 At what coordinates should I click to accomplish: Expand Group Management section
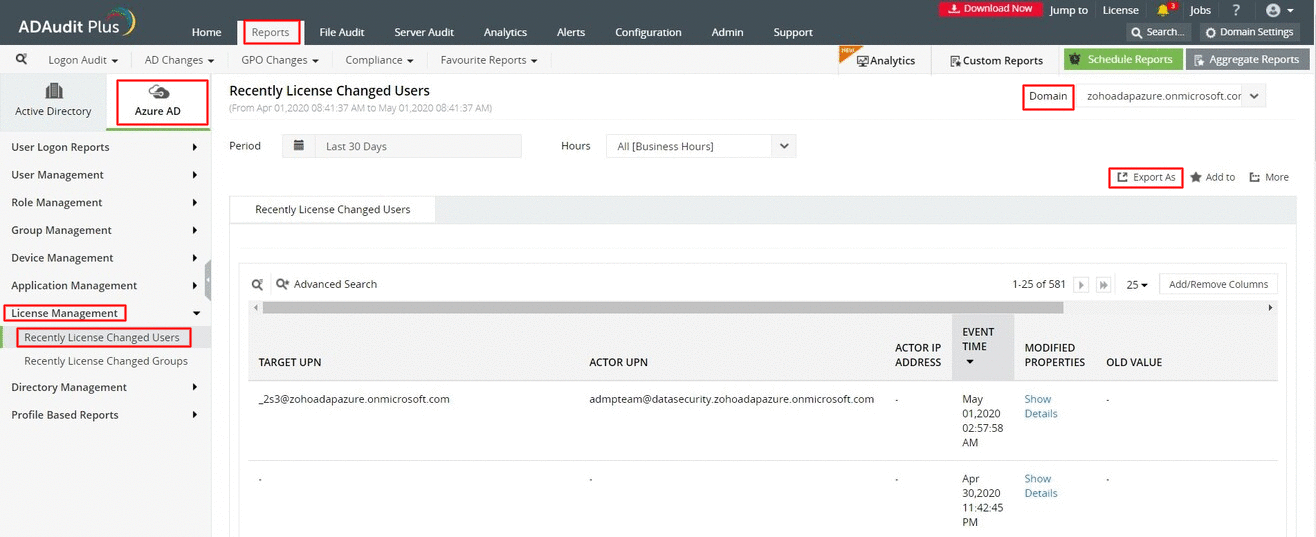(x=105, y=230)
